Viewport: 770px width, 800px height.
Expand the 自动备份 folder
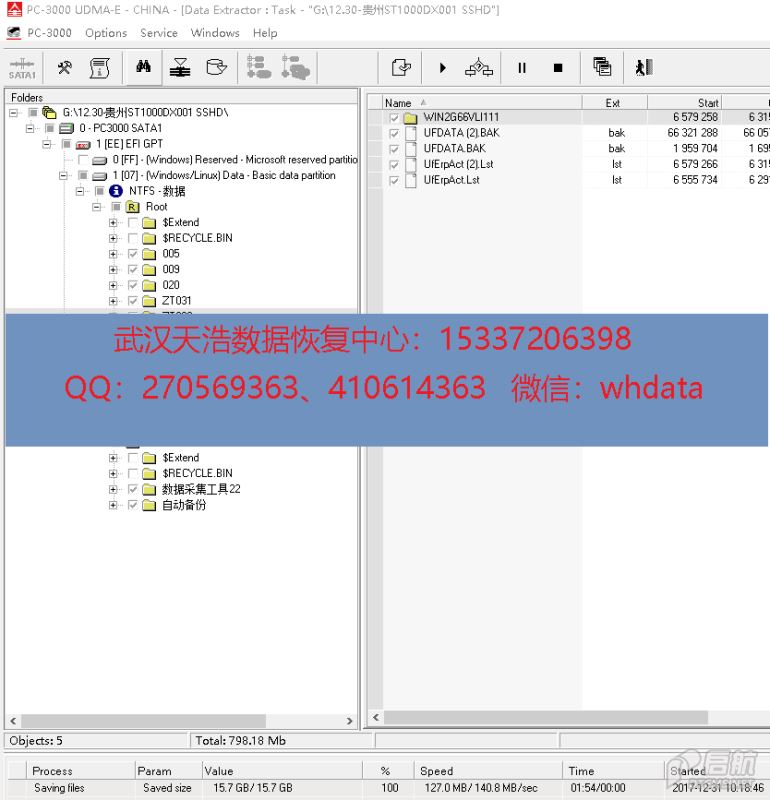coord(114,506)
